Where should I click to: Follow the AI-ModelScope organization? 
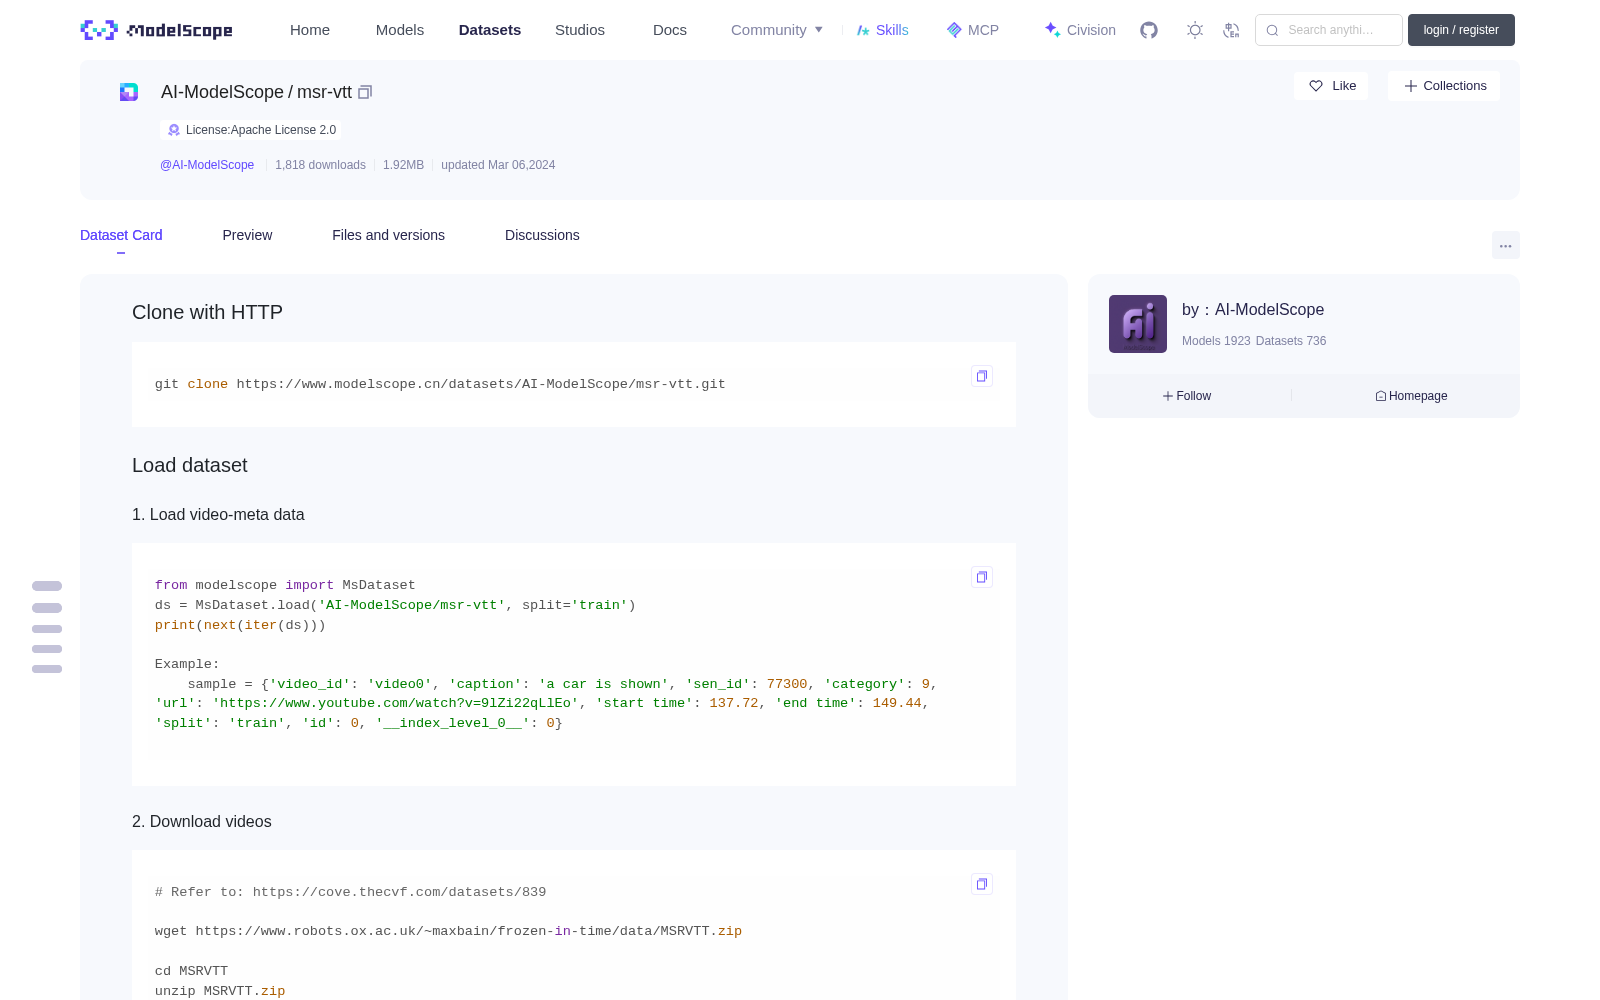(x=1187, y=396)
